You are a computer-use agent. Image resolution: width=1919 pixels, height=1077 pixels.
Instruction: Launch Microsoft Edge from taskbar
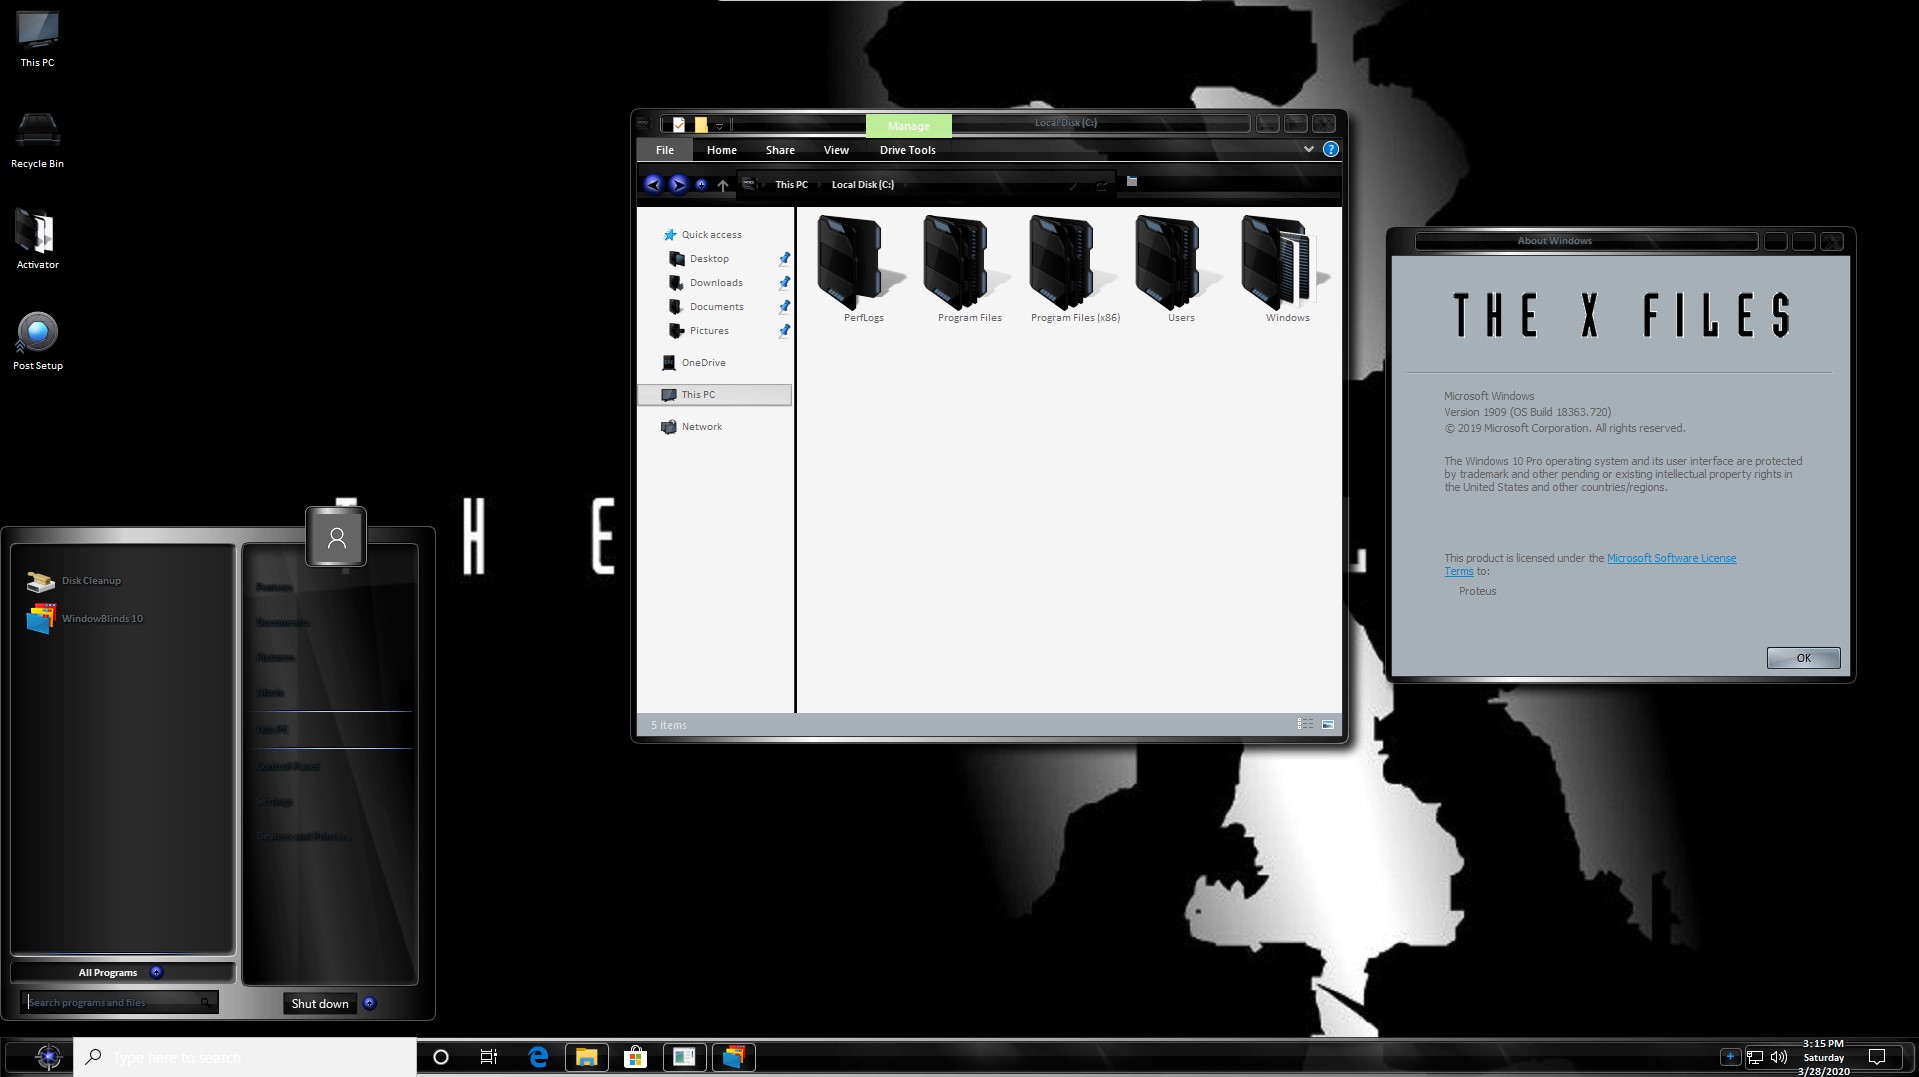538,1057
